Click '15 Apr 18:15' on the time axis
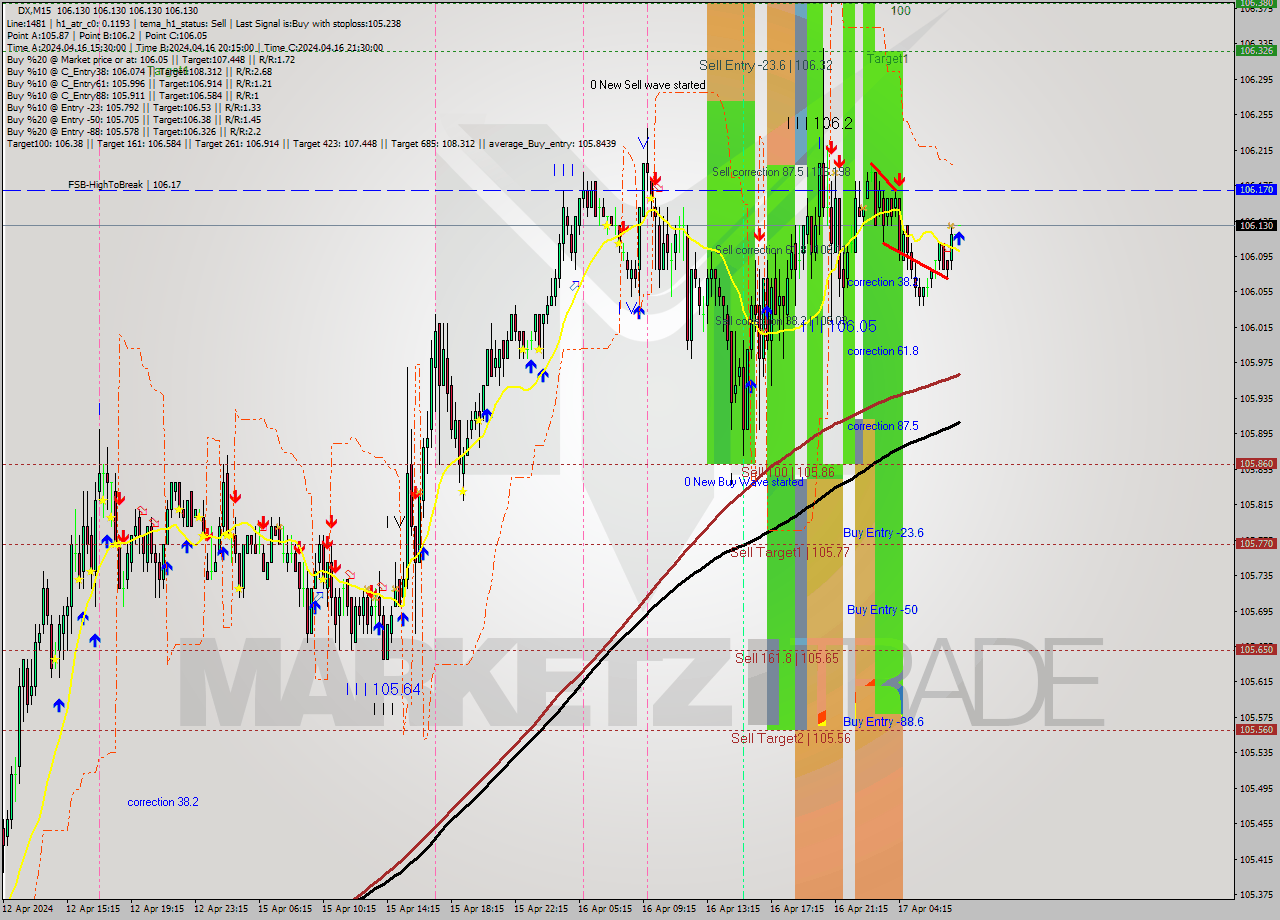This screenshot has height=920, width=1280. pos(477,909)
